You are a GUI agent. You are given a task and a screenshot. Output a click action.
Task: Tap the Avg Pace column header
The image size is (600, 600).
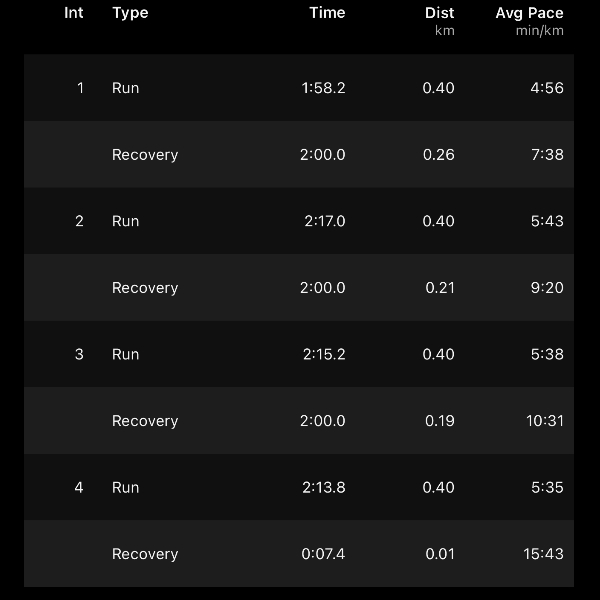coord(530,21)
